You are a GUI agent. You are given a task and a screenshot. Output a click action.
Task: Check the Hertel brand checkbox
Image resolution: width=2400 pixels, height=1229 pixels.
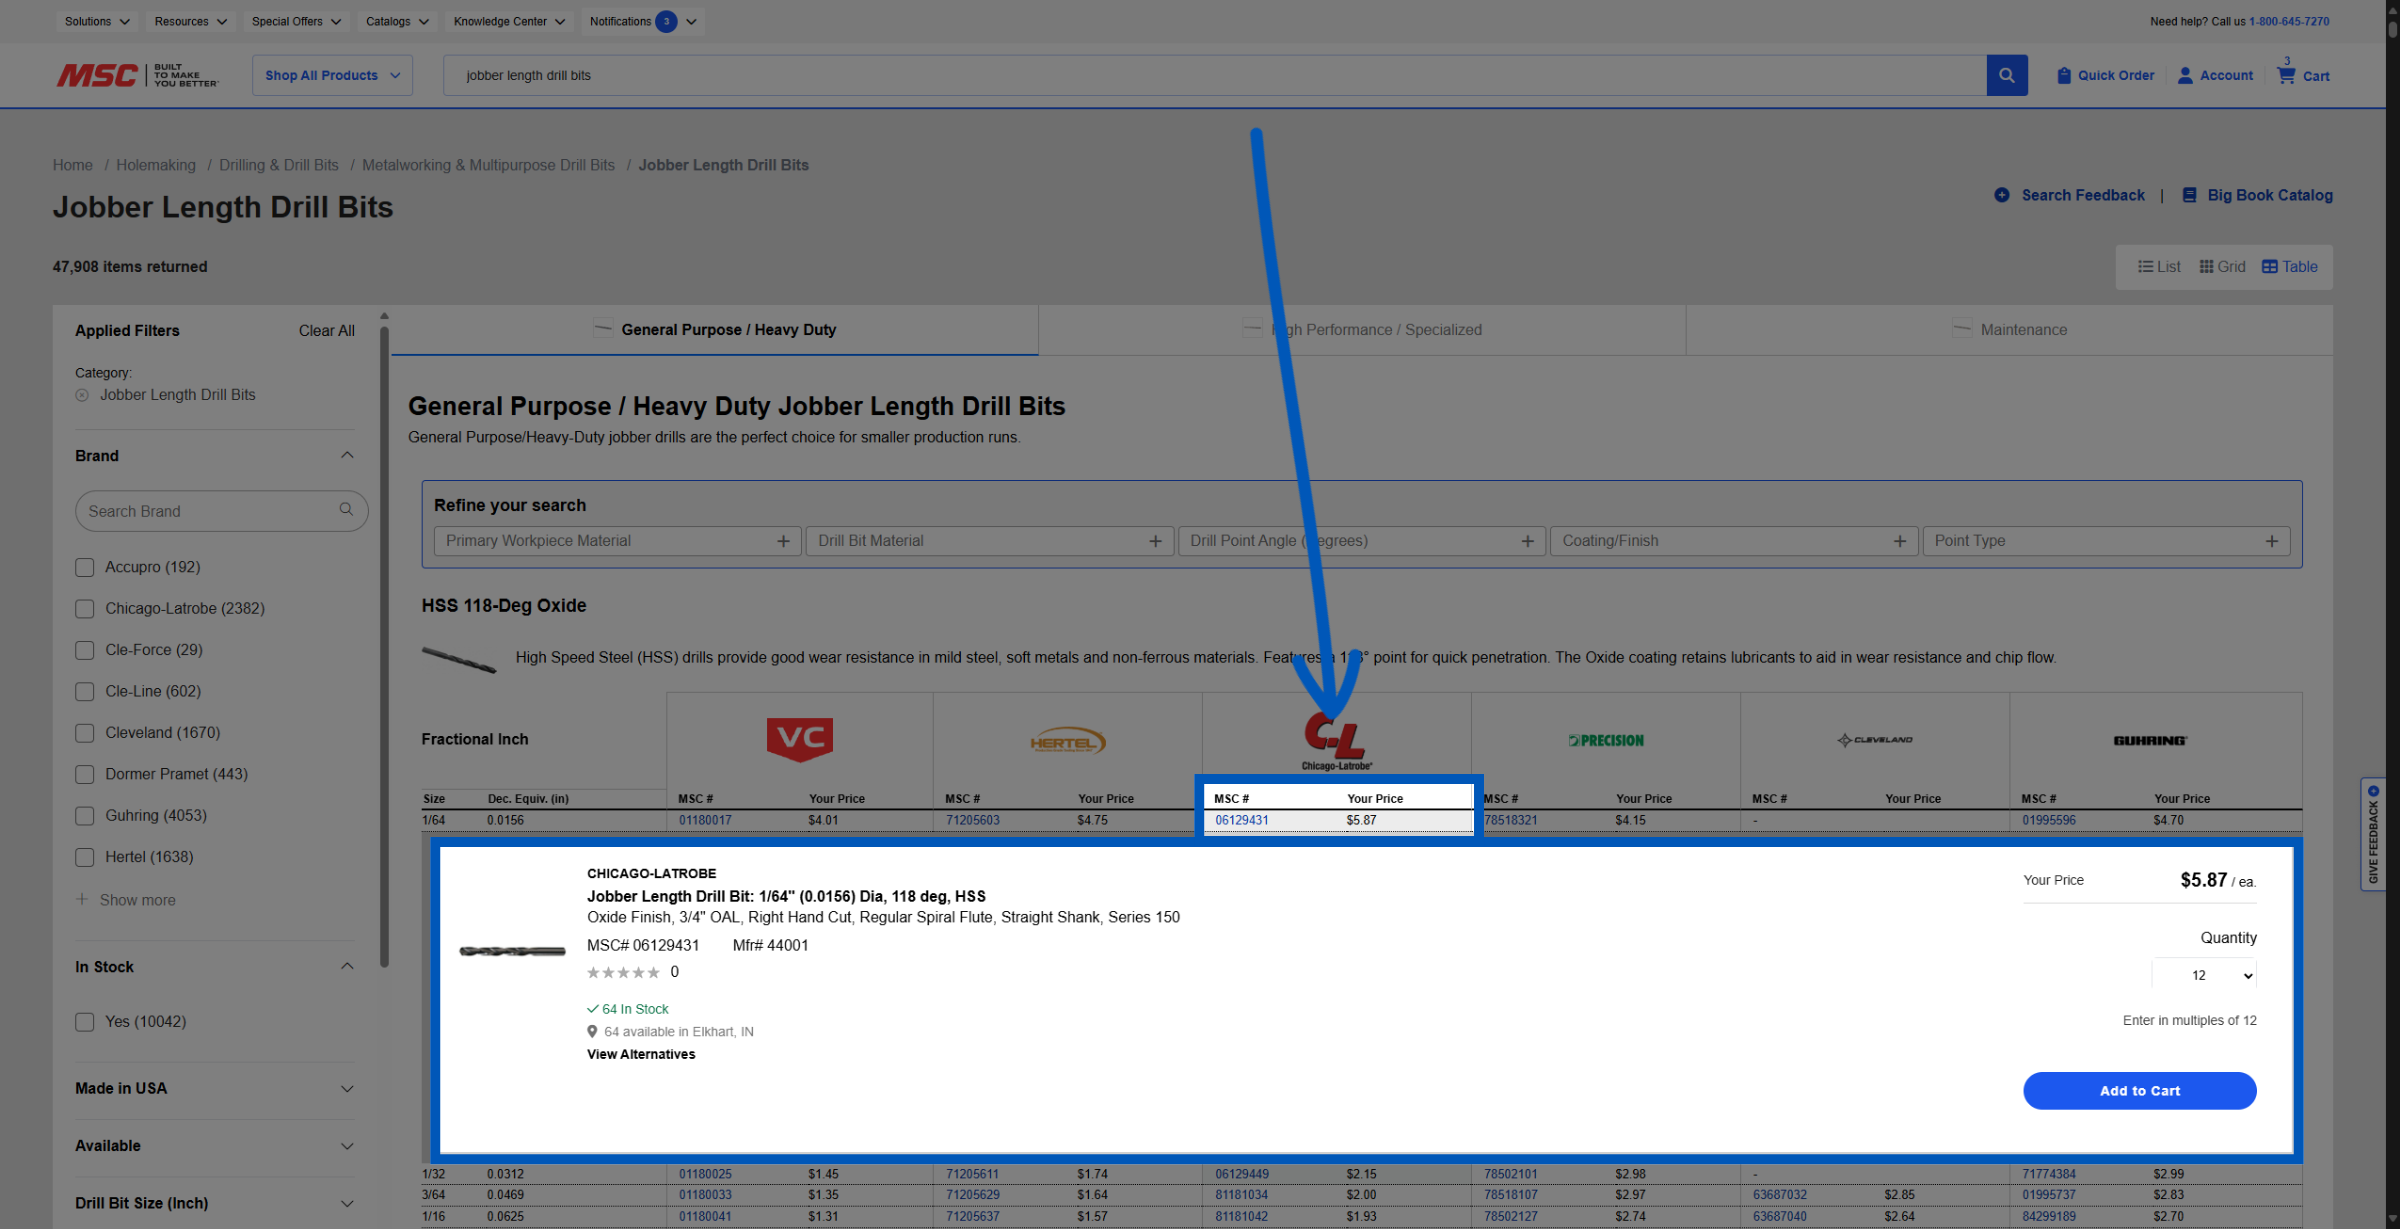click(x=85, y=858)
